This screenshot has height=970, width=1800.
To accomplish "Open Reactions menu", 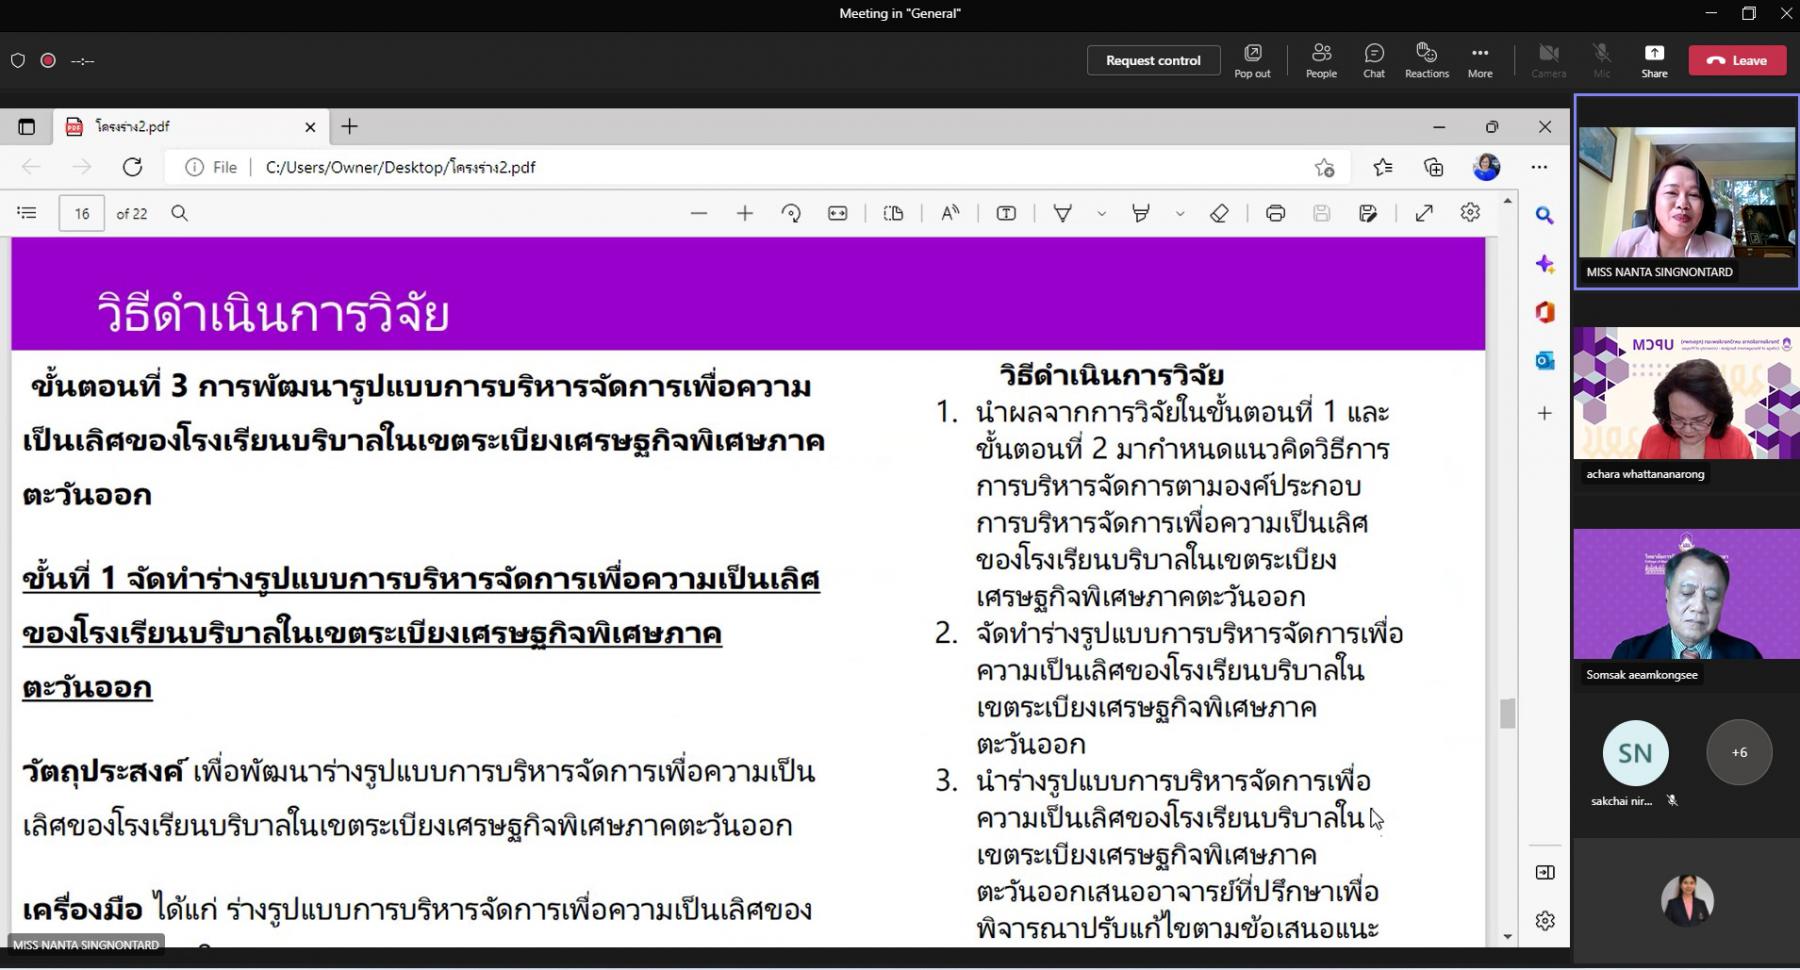I will [x=1427, y=61].
